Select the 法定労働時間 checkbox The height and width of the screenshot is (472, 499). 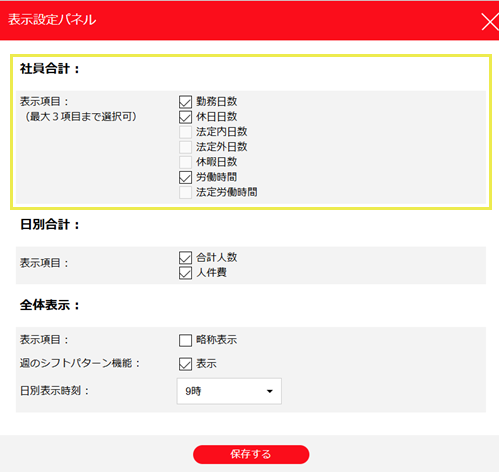(x=185, y=192)
